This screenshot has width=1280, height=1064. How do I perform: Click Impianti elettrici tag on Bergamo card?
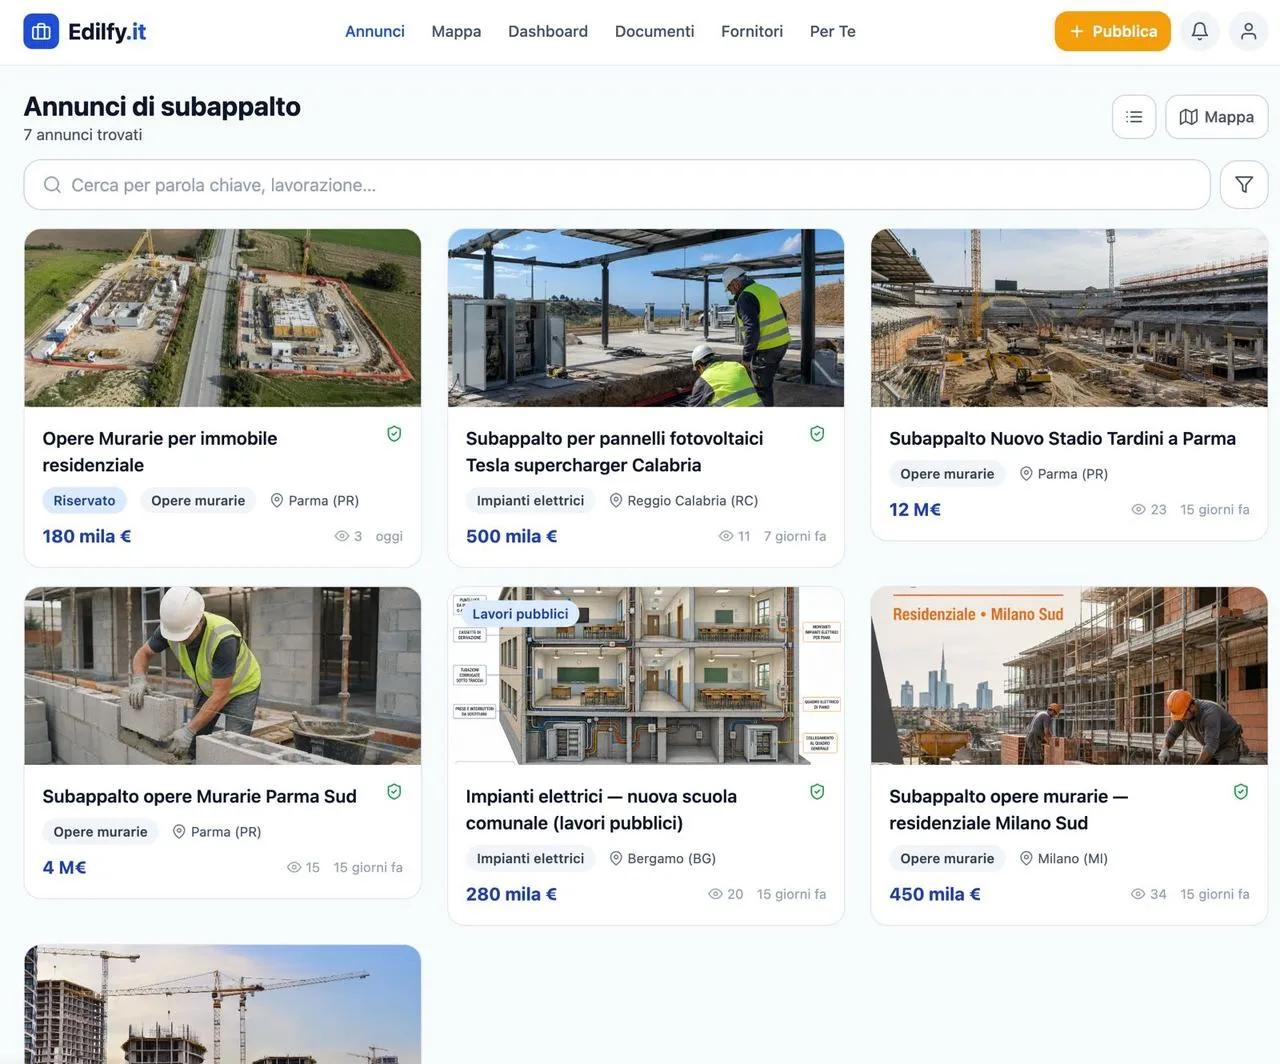point(530,858)
